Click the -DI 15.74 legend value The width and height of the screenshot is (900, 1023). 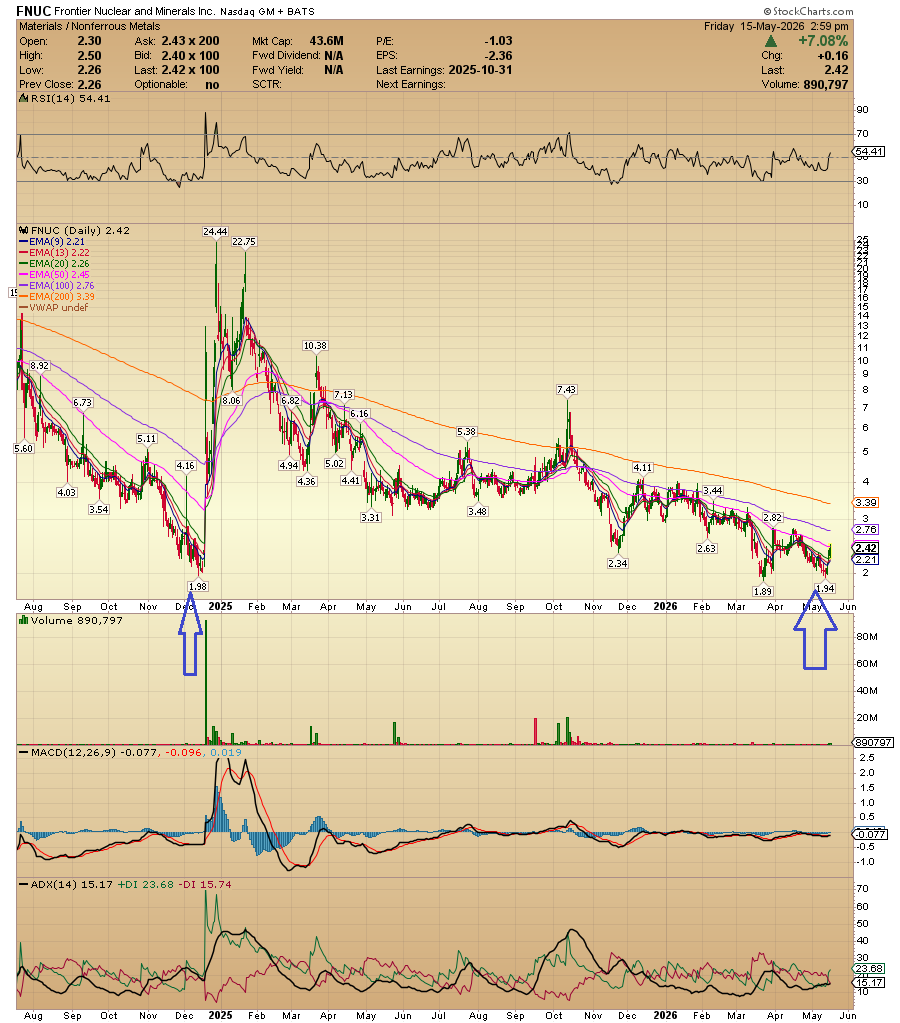204,885
